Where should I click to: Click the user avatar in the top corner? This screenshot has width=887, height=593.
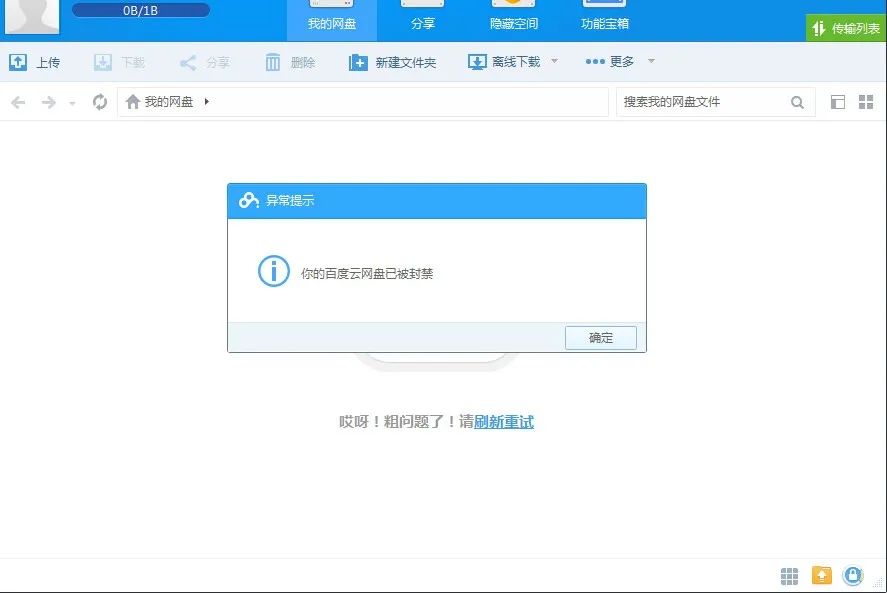31,18
